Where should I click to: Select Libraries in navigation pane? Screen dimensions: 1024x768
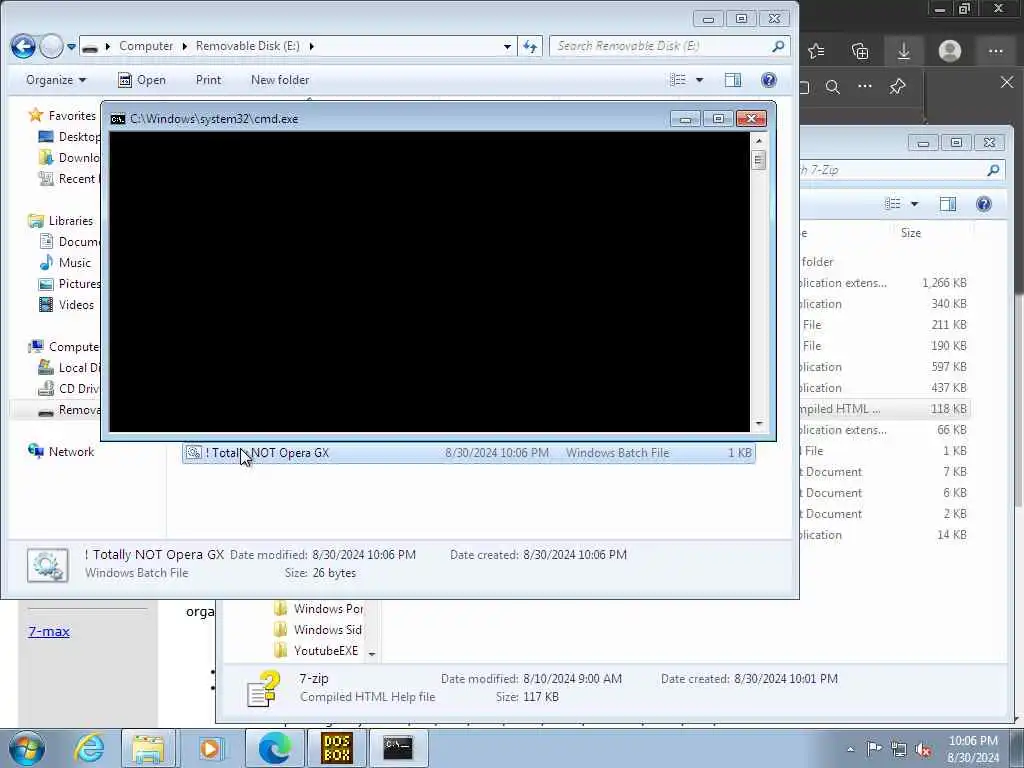61,221
